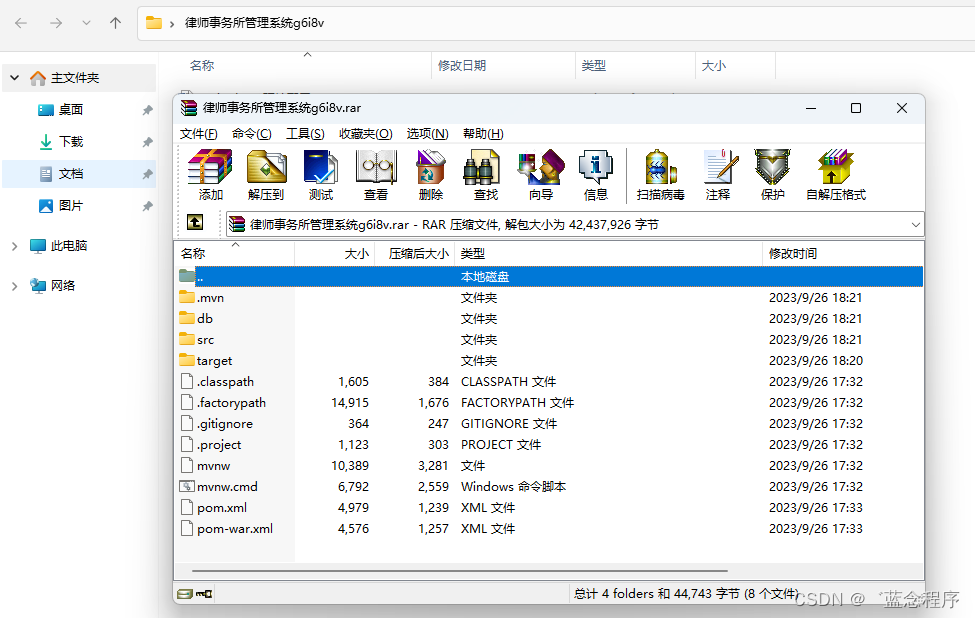Click Explorer forward arrow button
The width and height of the screenshot is (975, 618).
coord(56,23)
